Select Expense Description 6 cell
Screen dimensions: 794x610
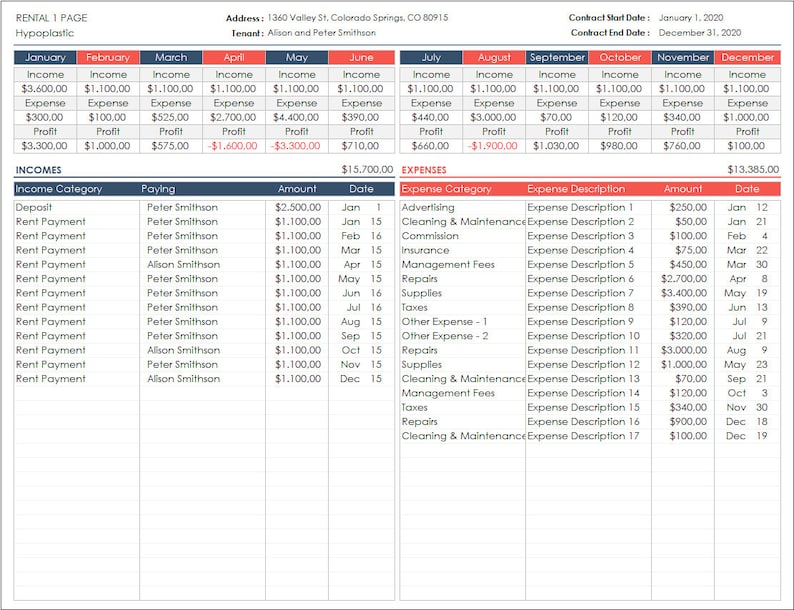point(580,279)
